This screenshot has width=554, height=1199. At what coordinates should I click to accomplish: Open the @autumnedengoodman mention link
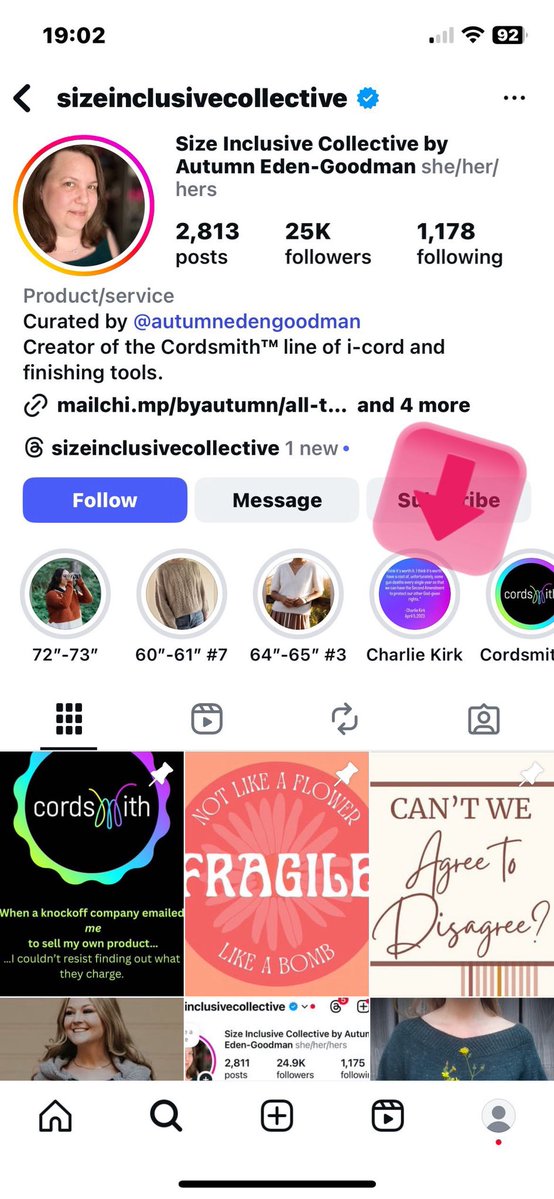point(246,321)
